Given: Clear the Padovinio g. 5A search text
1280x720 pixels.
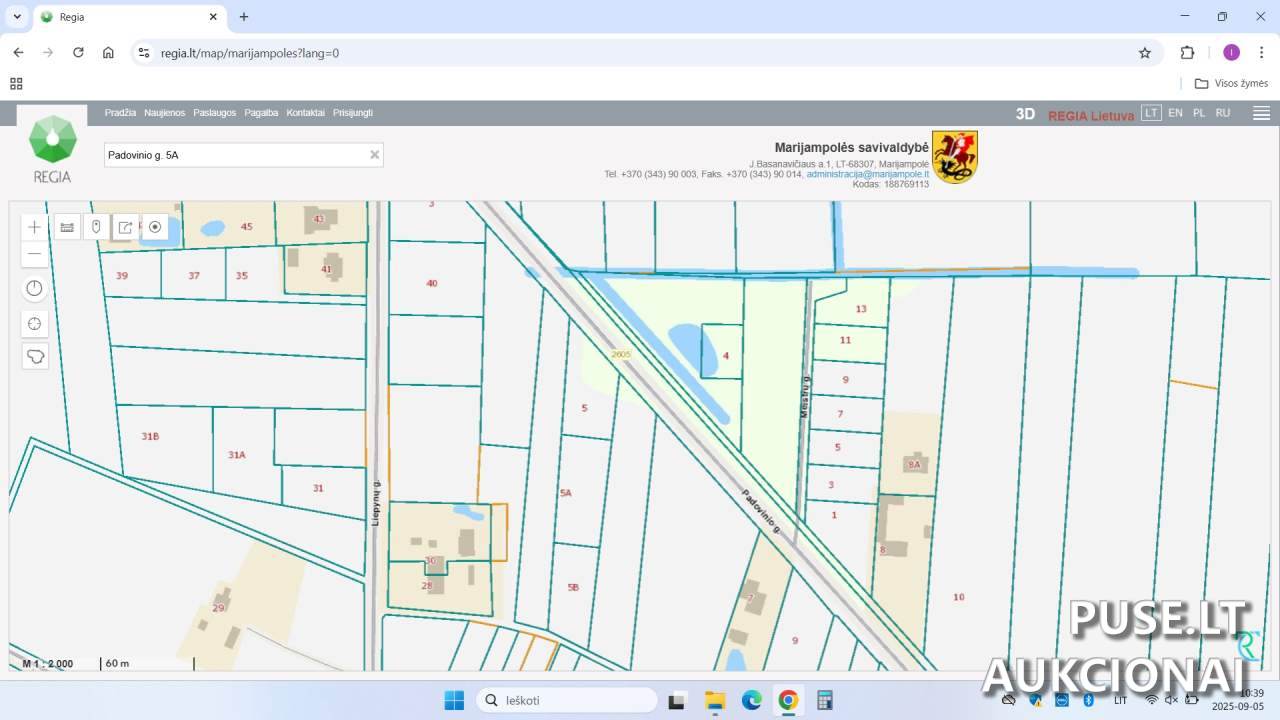Looking at the screenshot, I should (375, 155).
